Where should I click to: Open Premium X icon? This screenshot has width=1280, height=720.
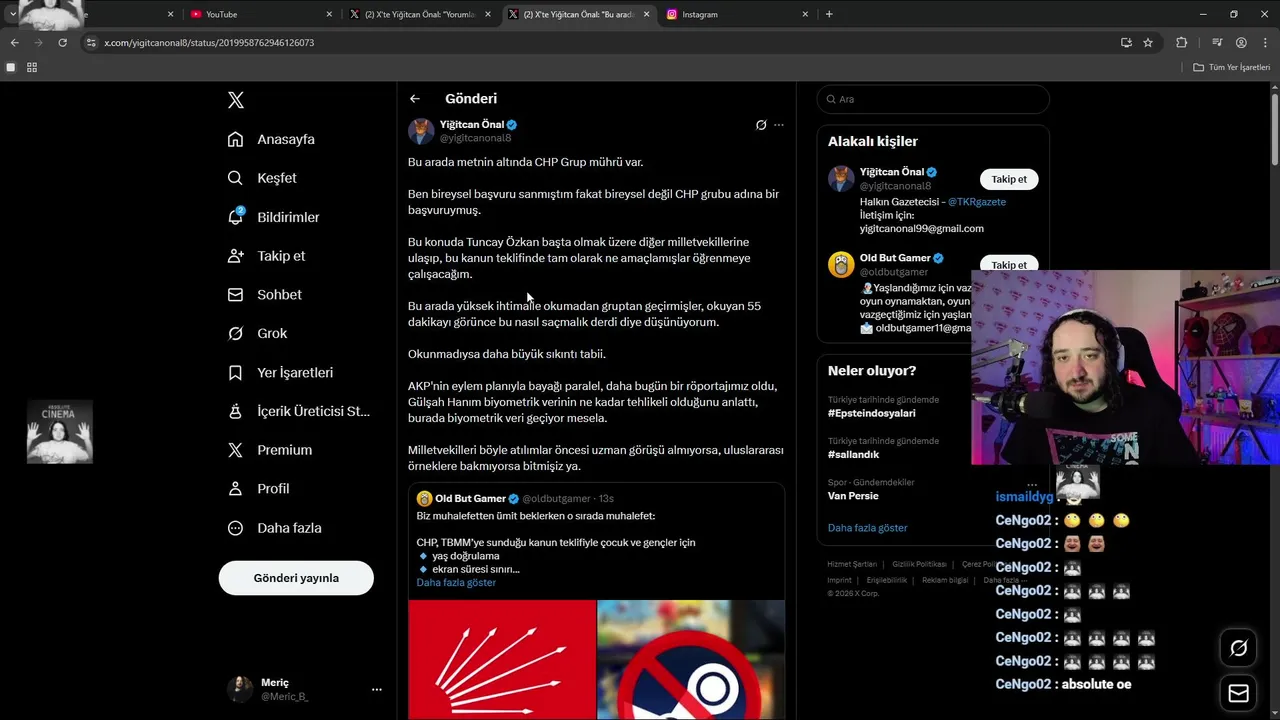[x=235, y=450]
